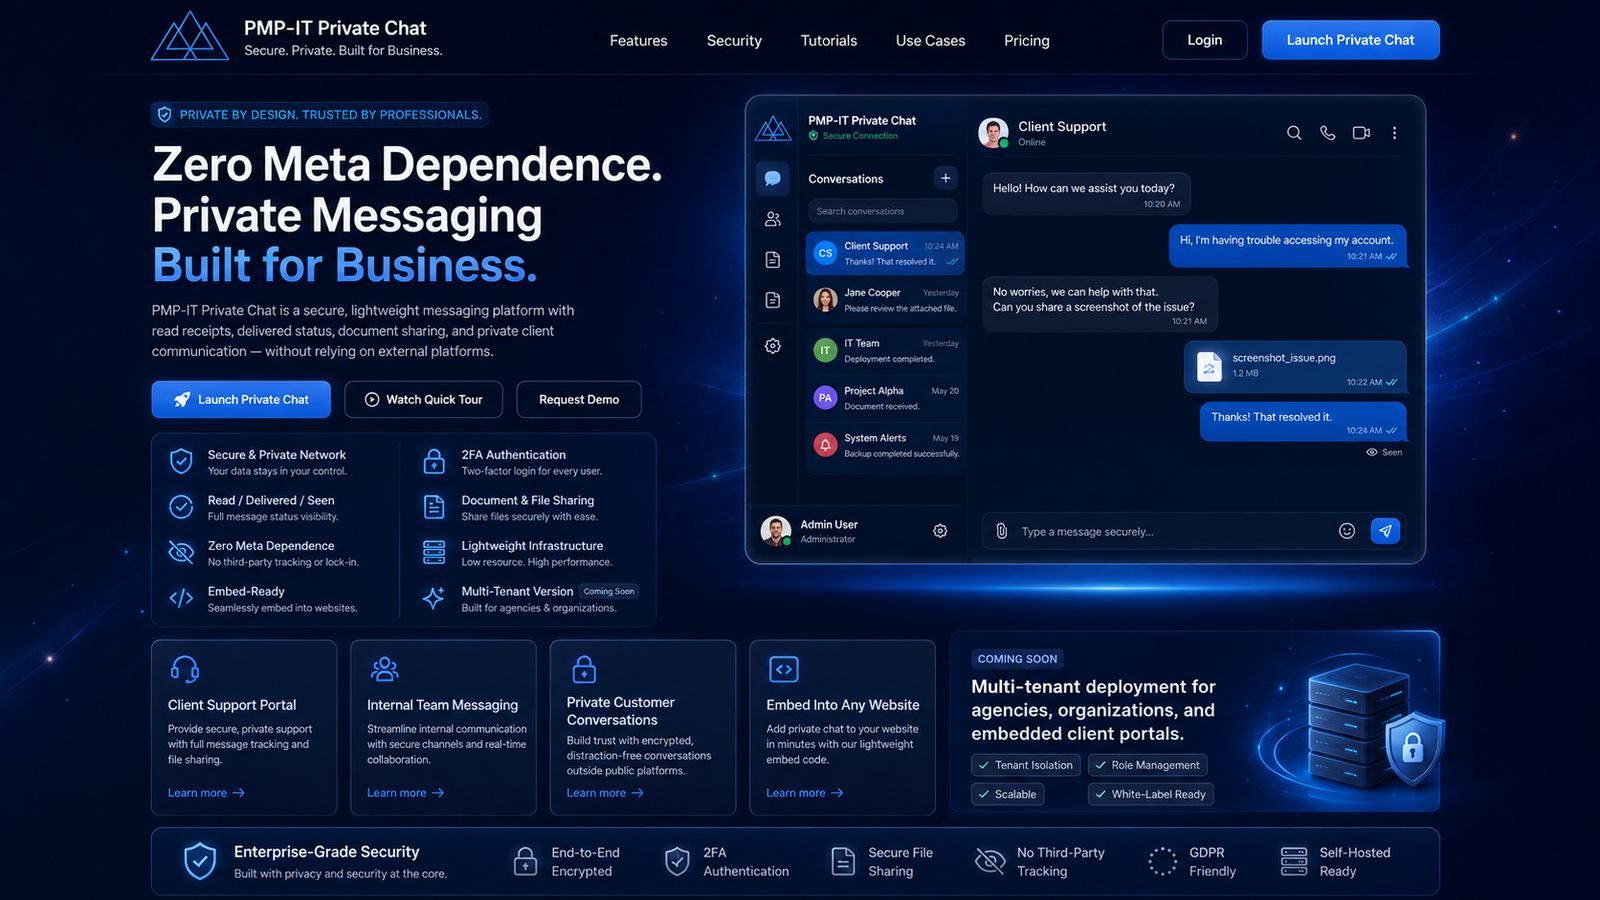This screenshot has height=900, width=1600.
Task: Open the settings gear in chat sidebar
Action: click(772, 346)
